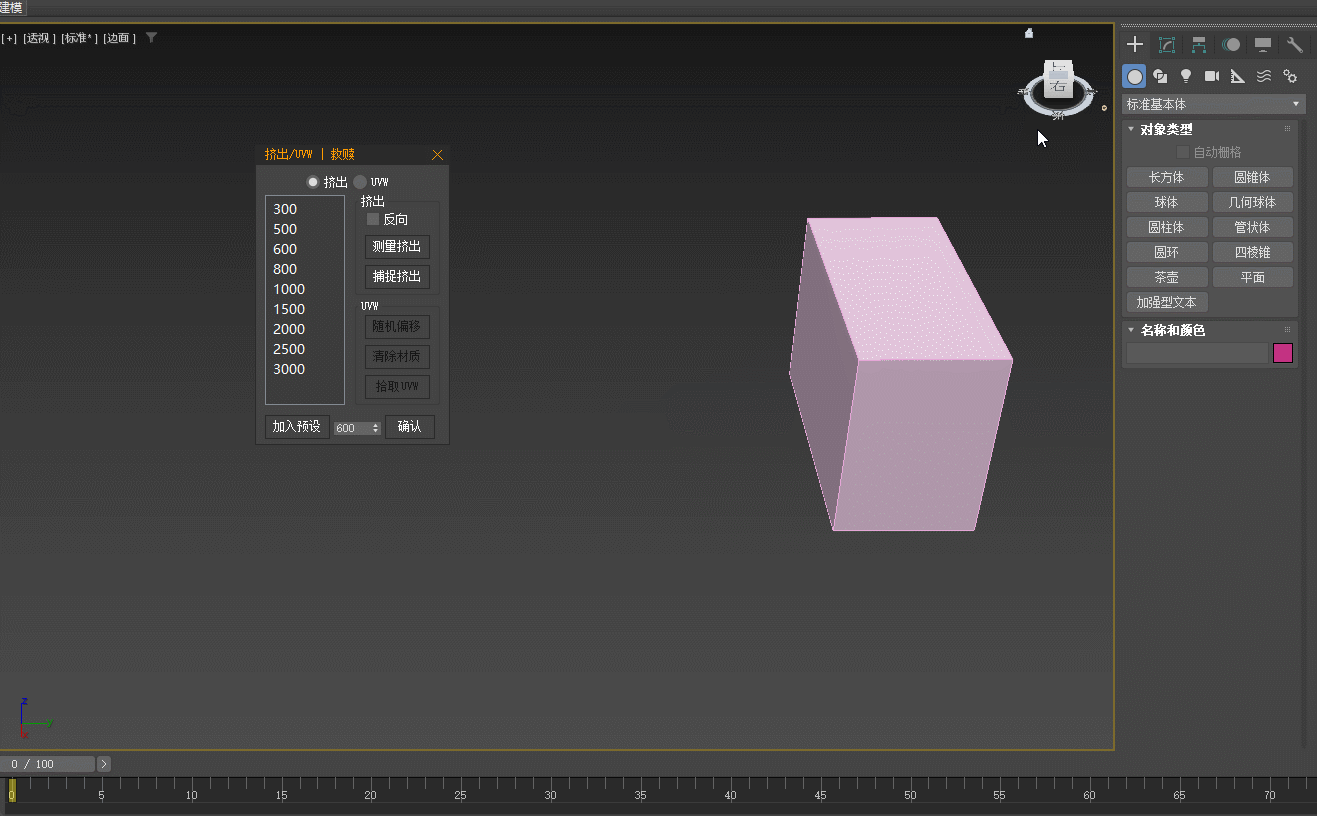Collapse the 对象类型 rollout

pyautogui.click(x=1166, y=129)
